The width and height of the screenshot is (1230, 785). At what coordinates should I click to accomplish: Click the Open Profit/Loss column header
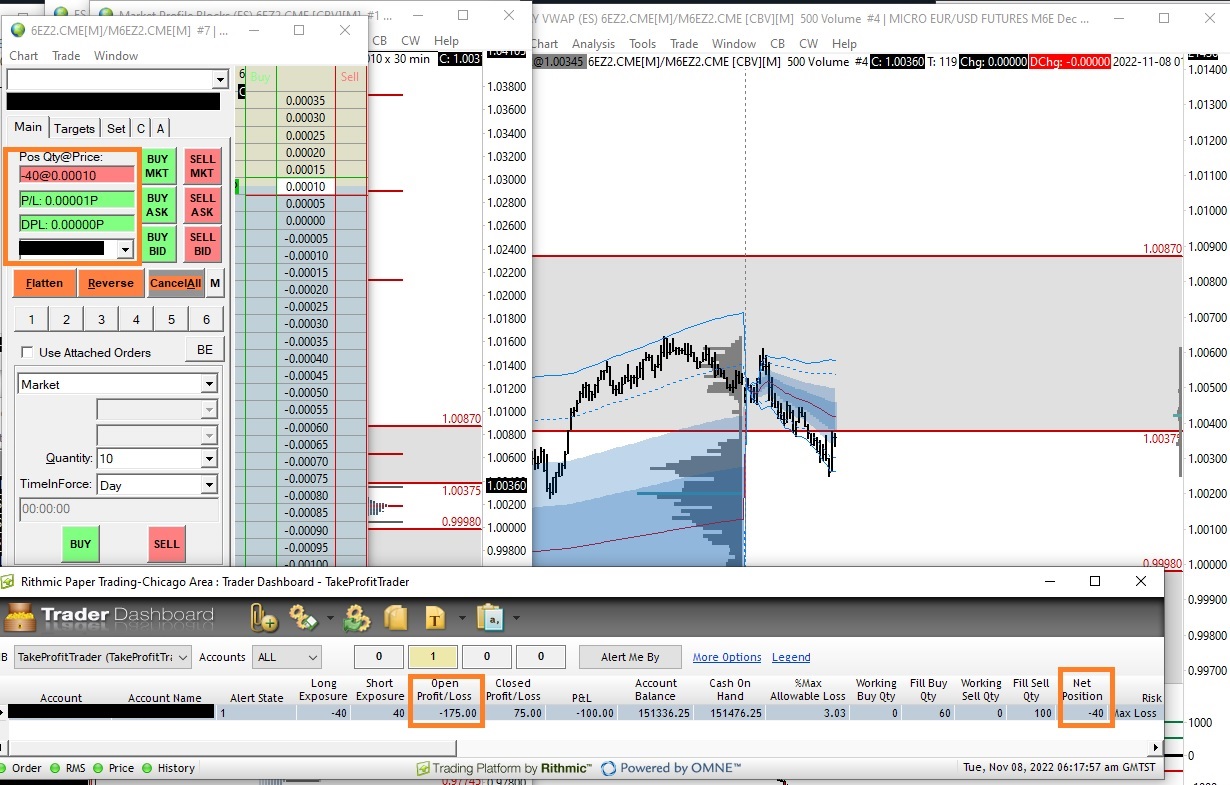pyautogui.click(x=447, y=690)
